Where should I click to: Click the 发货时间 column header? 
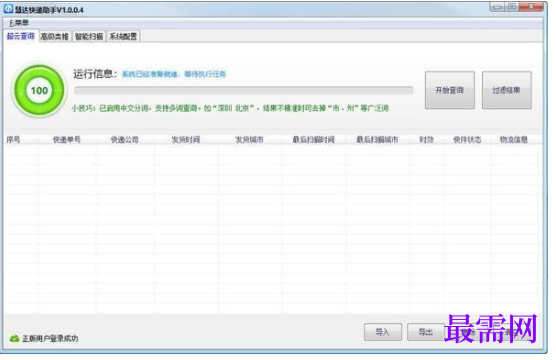pos(186,139)
